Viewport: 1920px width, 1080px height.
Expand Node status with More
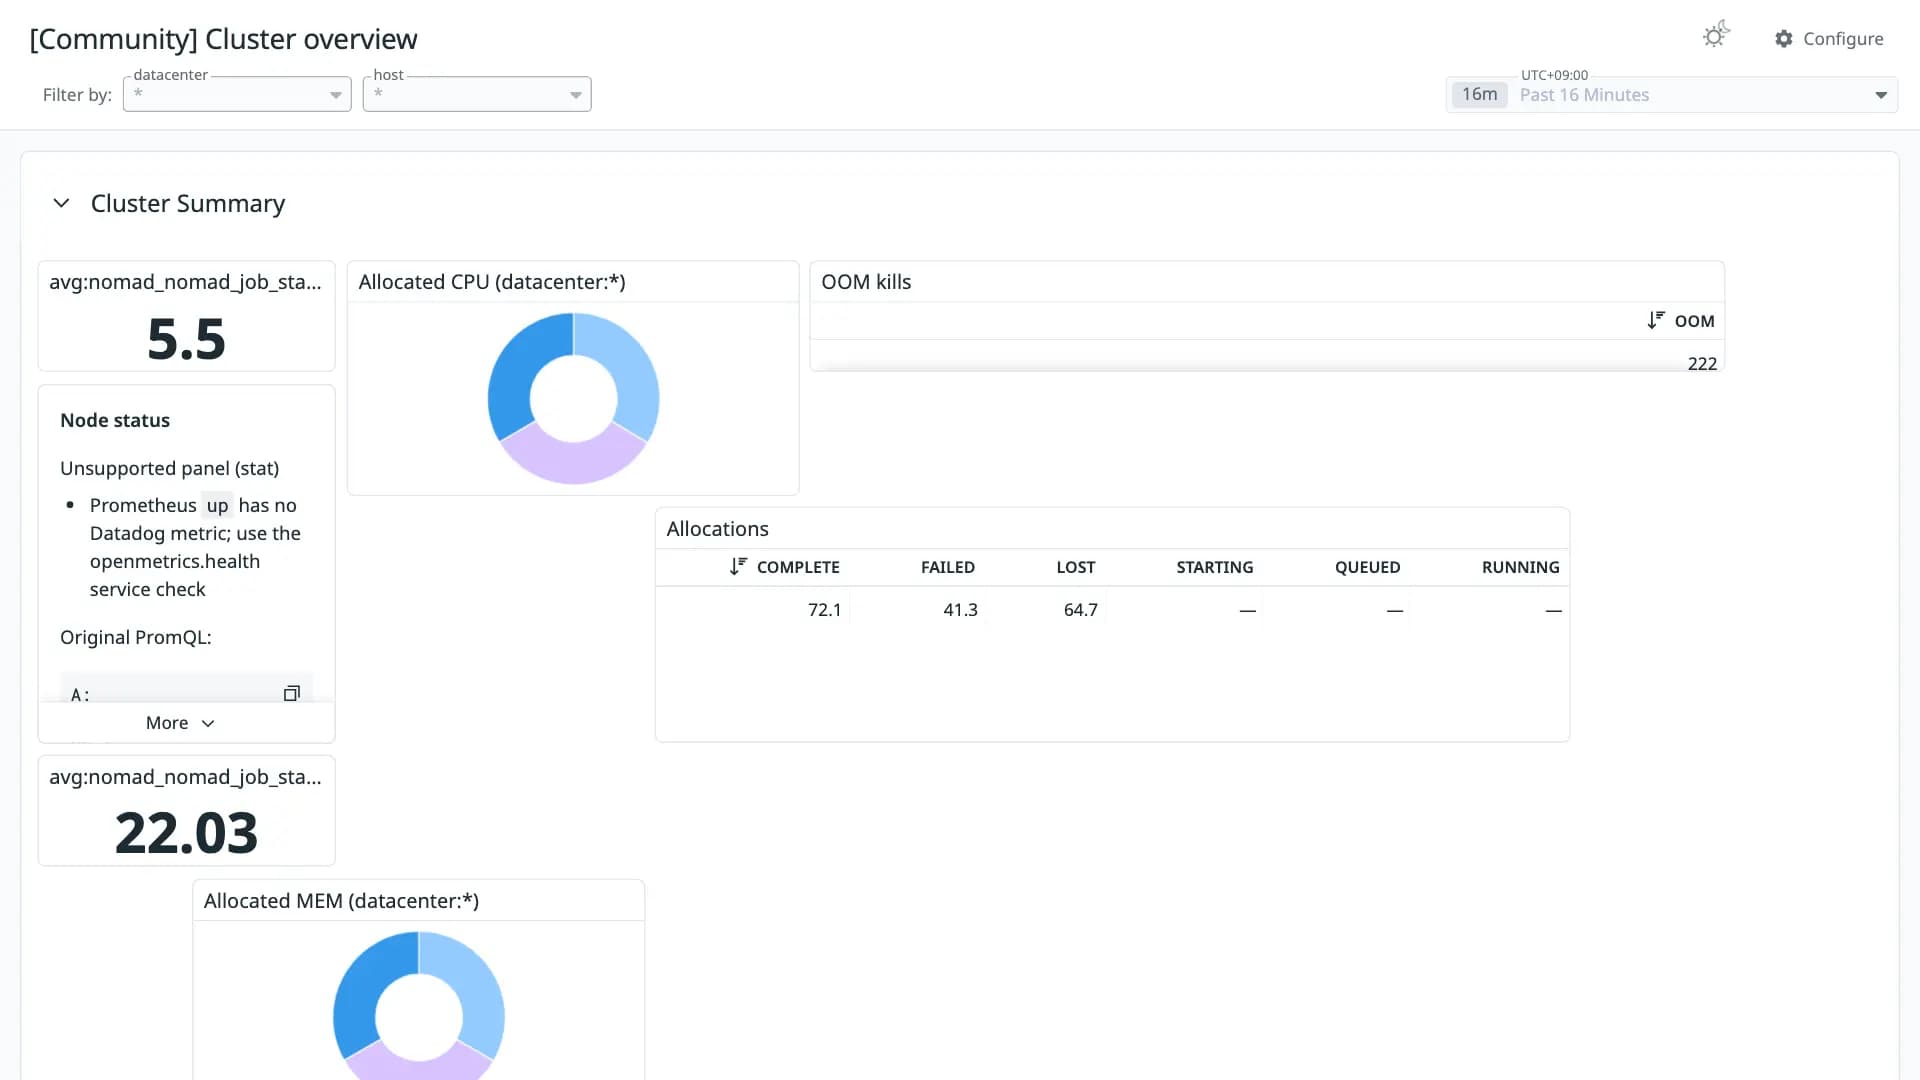tap(181, 723)
